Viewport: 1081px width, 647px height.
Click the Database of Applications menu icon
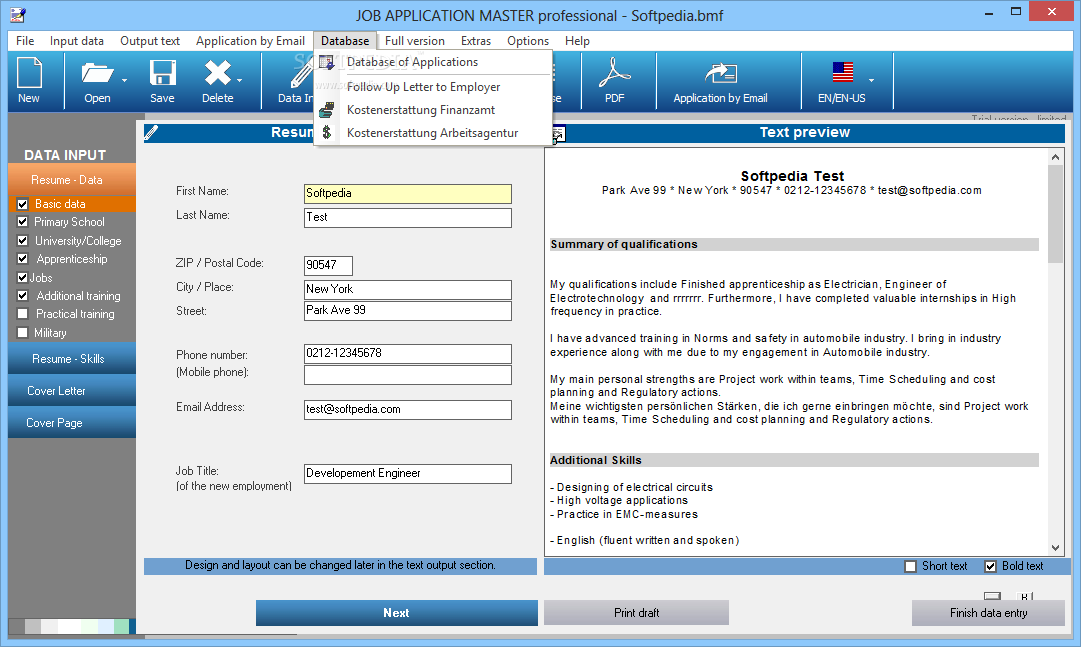(x=327, y=62)
